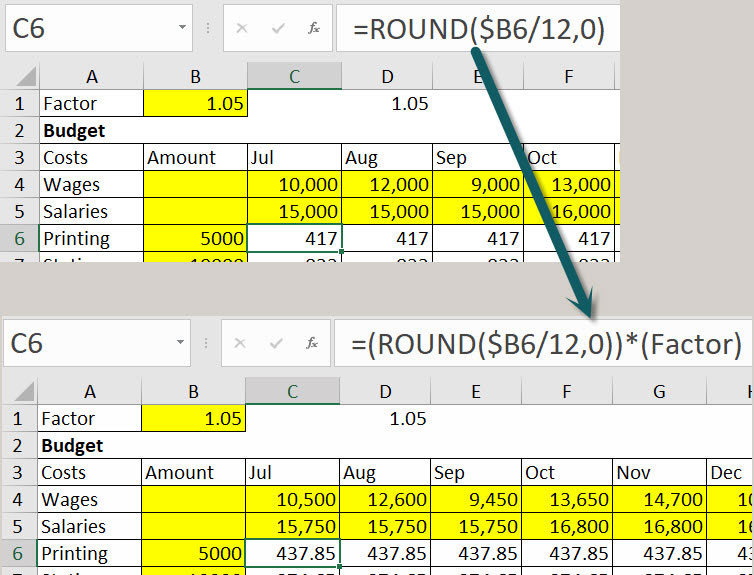Click yellow cell B1 with 1.05 in top sheet
Image resolution: width=754 pixels, height=575 pixels.
tap(195, 103)
